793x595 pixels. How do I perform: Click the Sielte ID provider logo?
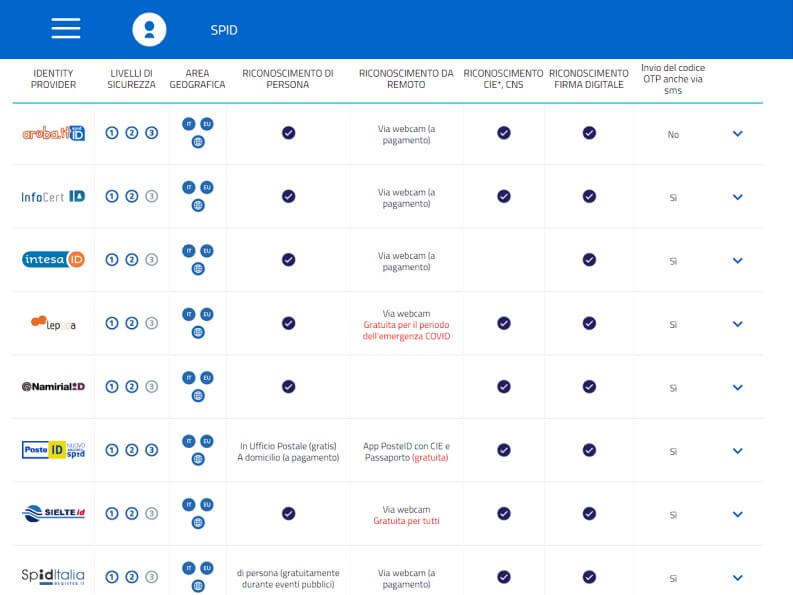tap(53, 514)
